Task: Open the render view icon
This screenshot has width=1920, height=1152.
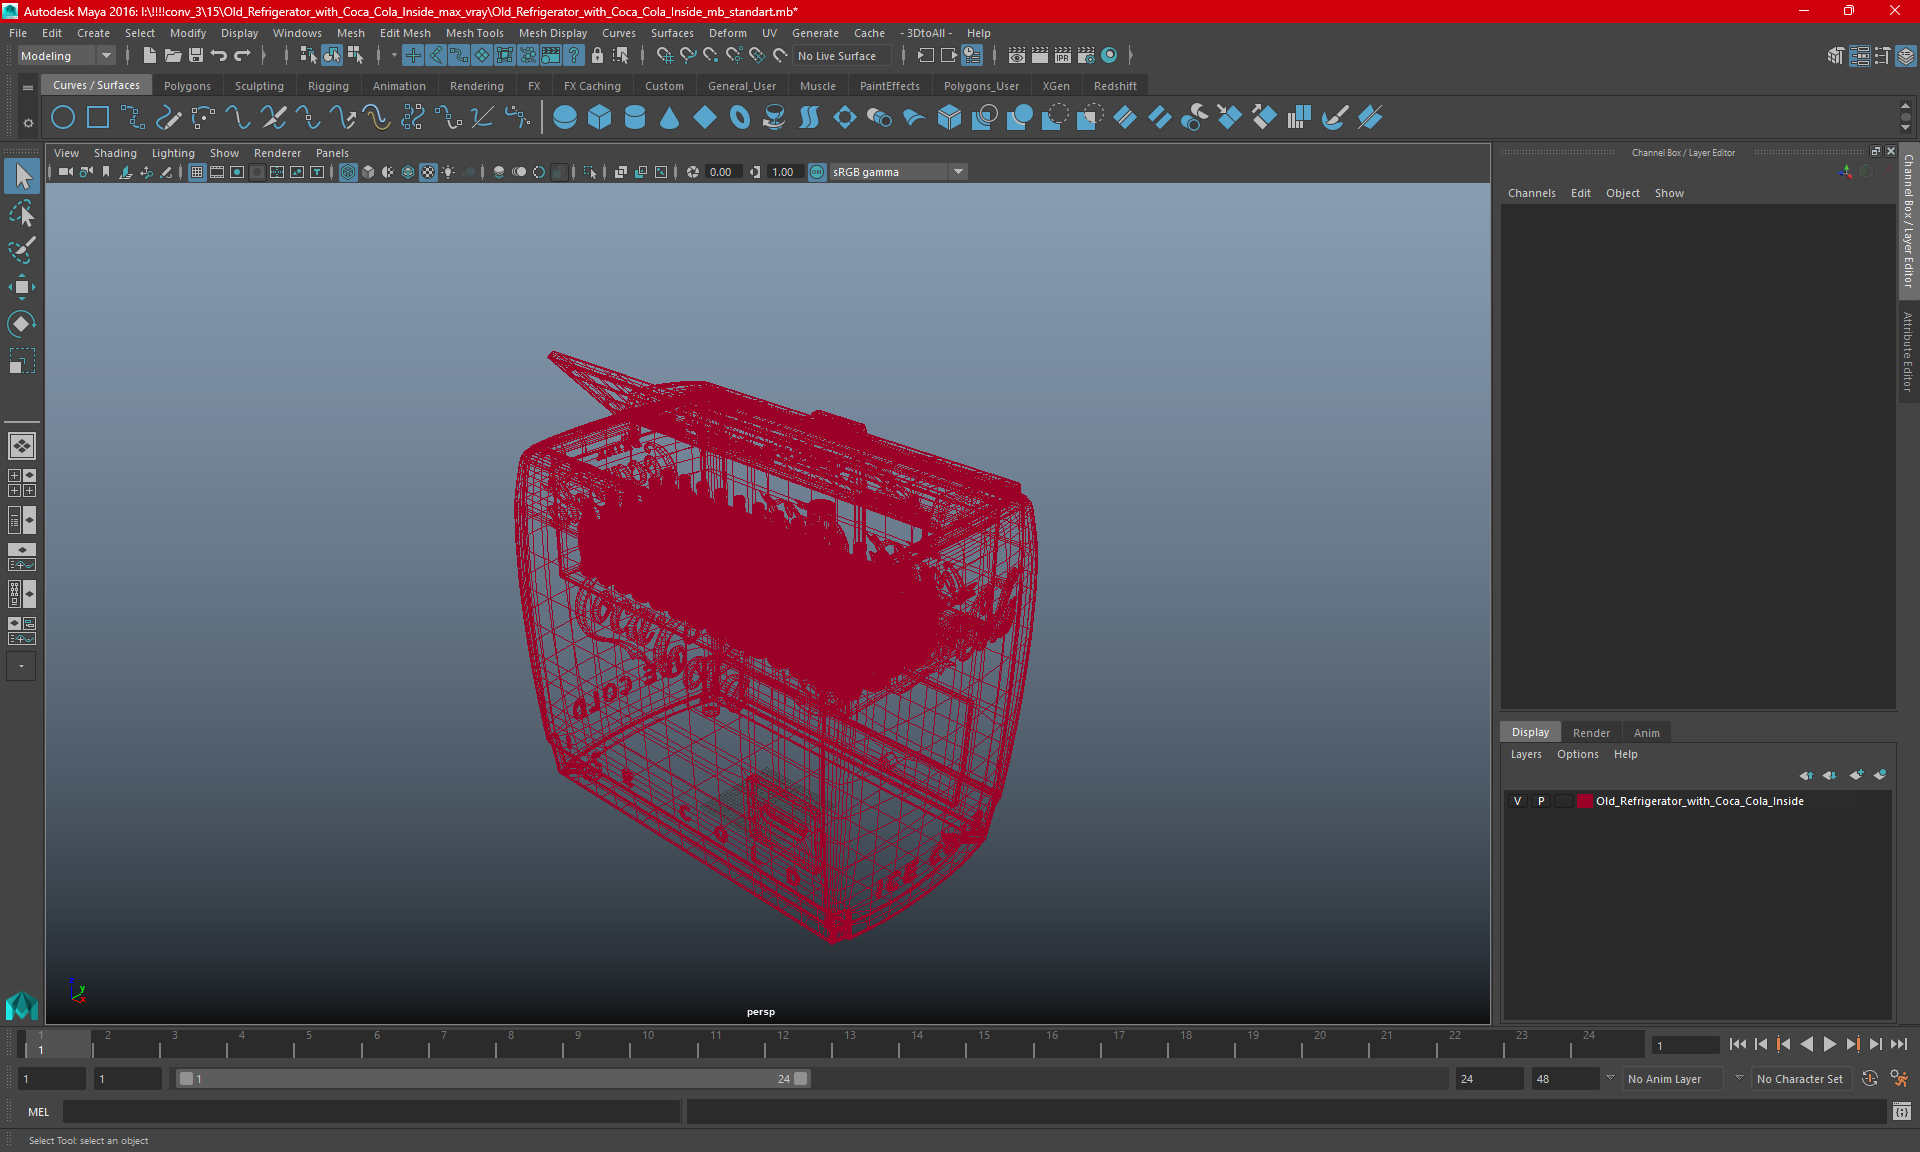Action: pyautogui.click(x=1017, y=56)
